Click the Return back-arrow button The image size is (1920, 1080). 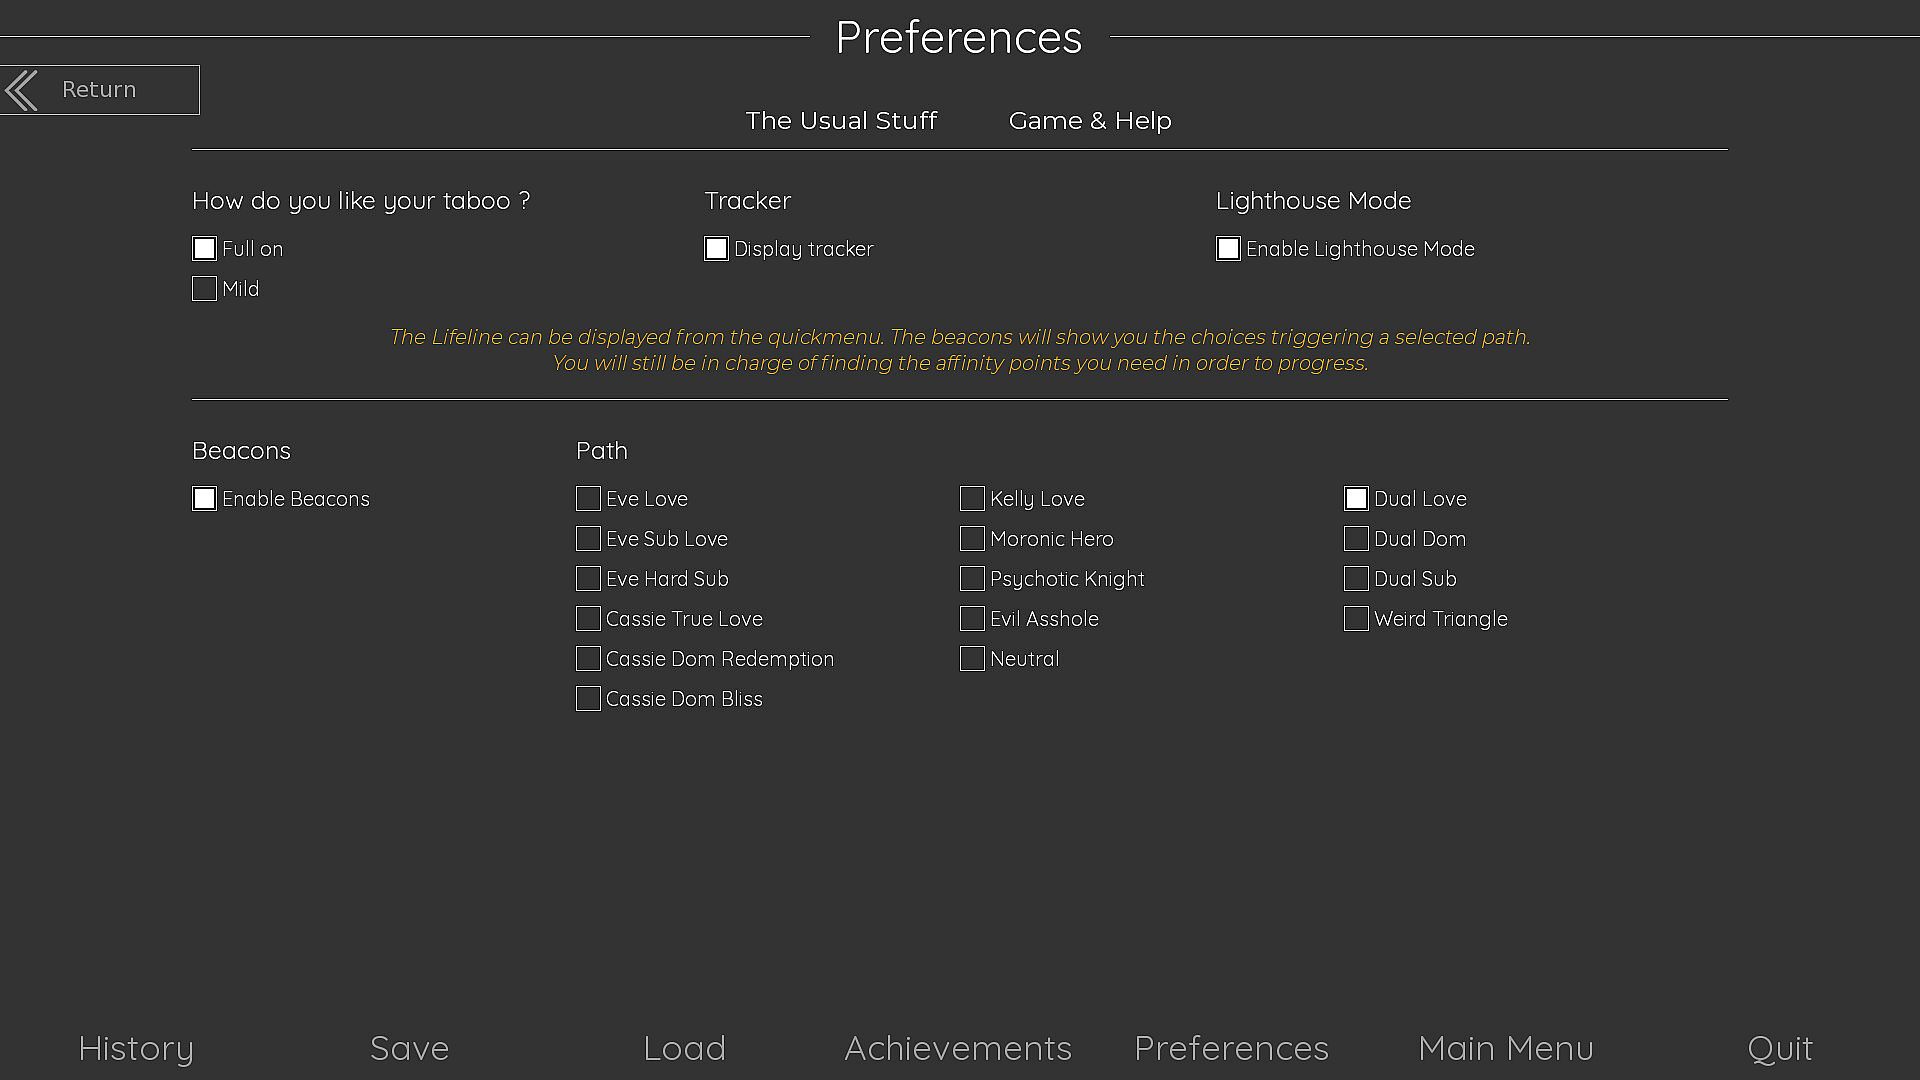point(98,90)
